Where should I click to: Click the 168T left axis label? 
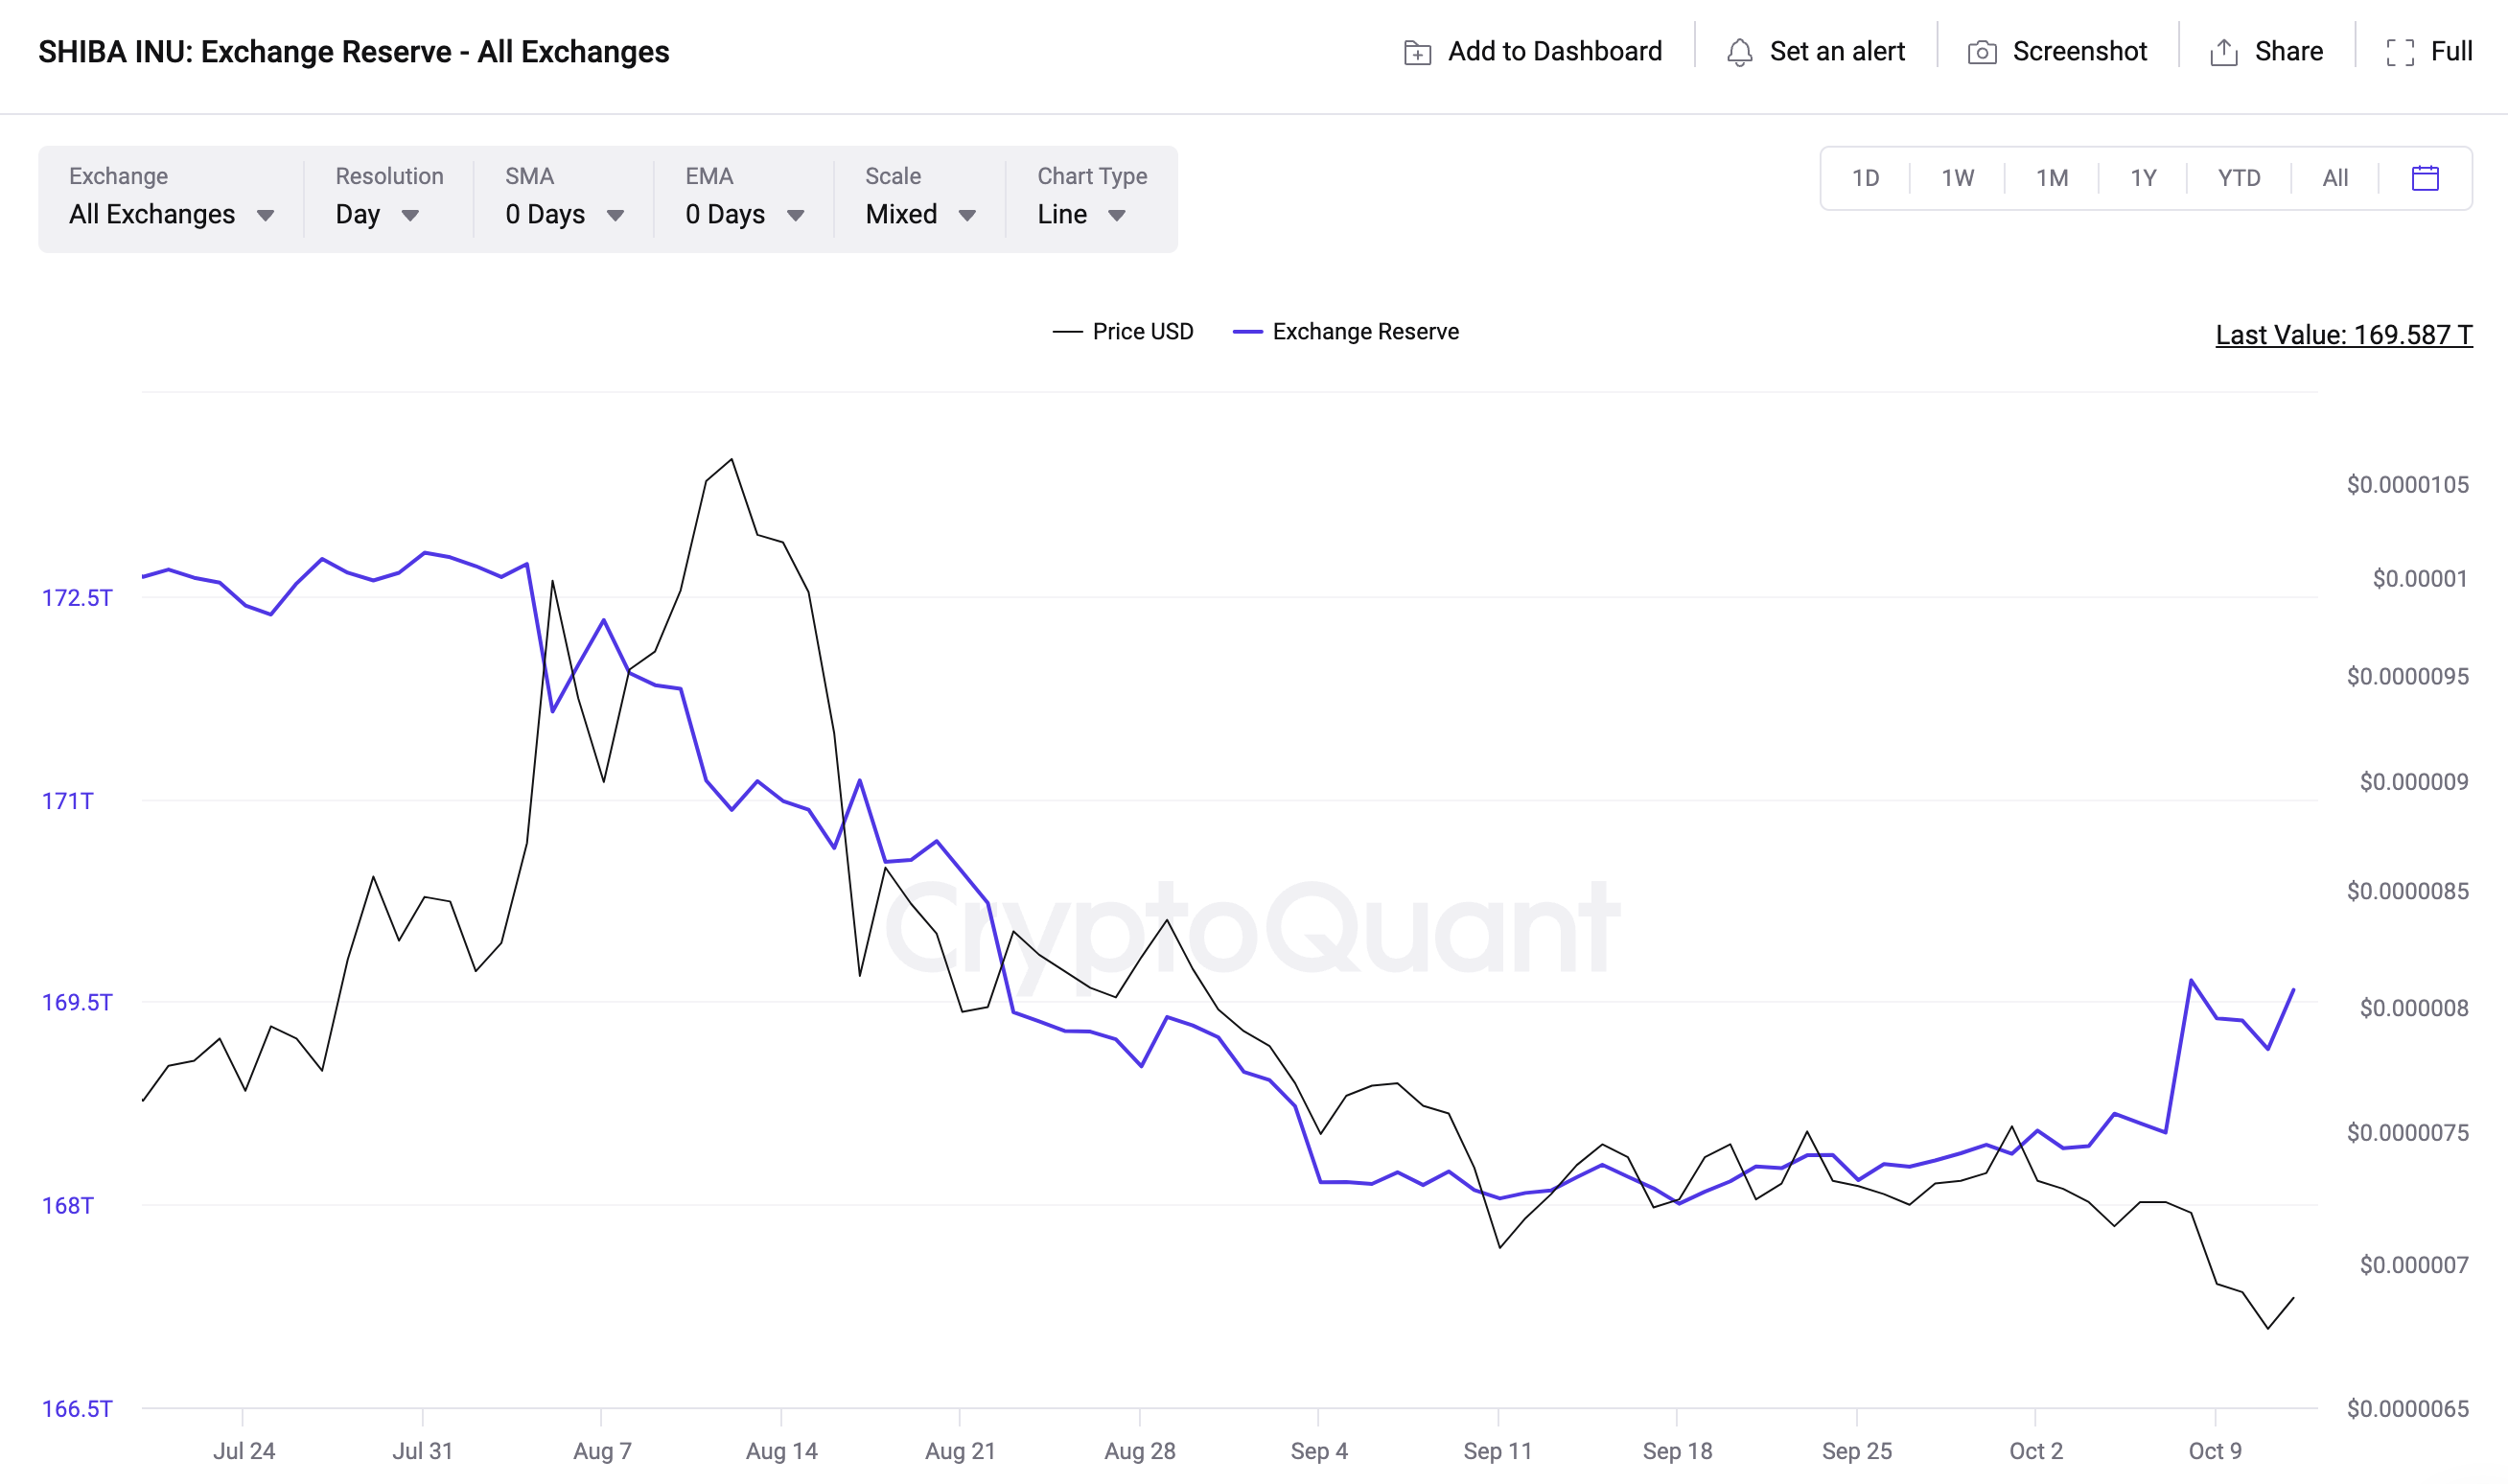pyautogui.click(x=67, y=1205)
